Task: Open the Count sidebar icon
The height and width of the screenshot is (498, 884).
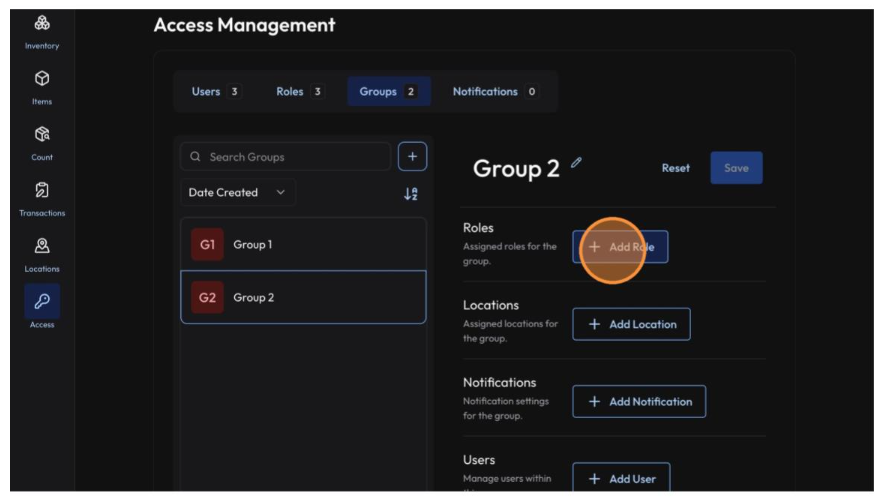Action: coord(42,134)
